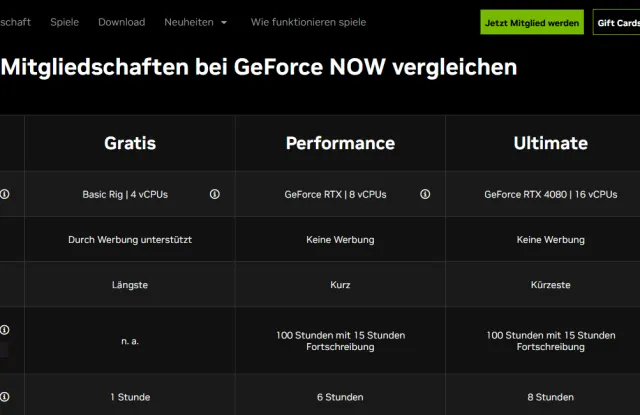Click the Kürzeste queue time cell
The width and height of the screenshot is (640, 415).
pos(550,285)
